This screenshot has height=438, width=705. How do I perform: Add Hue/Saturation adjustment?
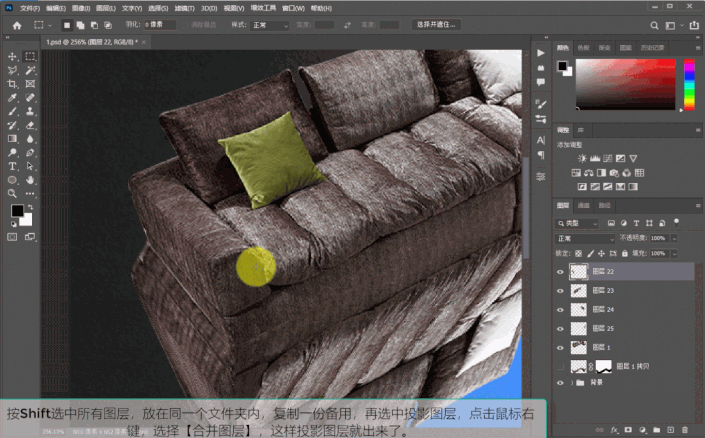point(576,173)
